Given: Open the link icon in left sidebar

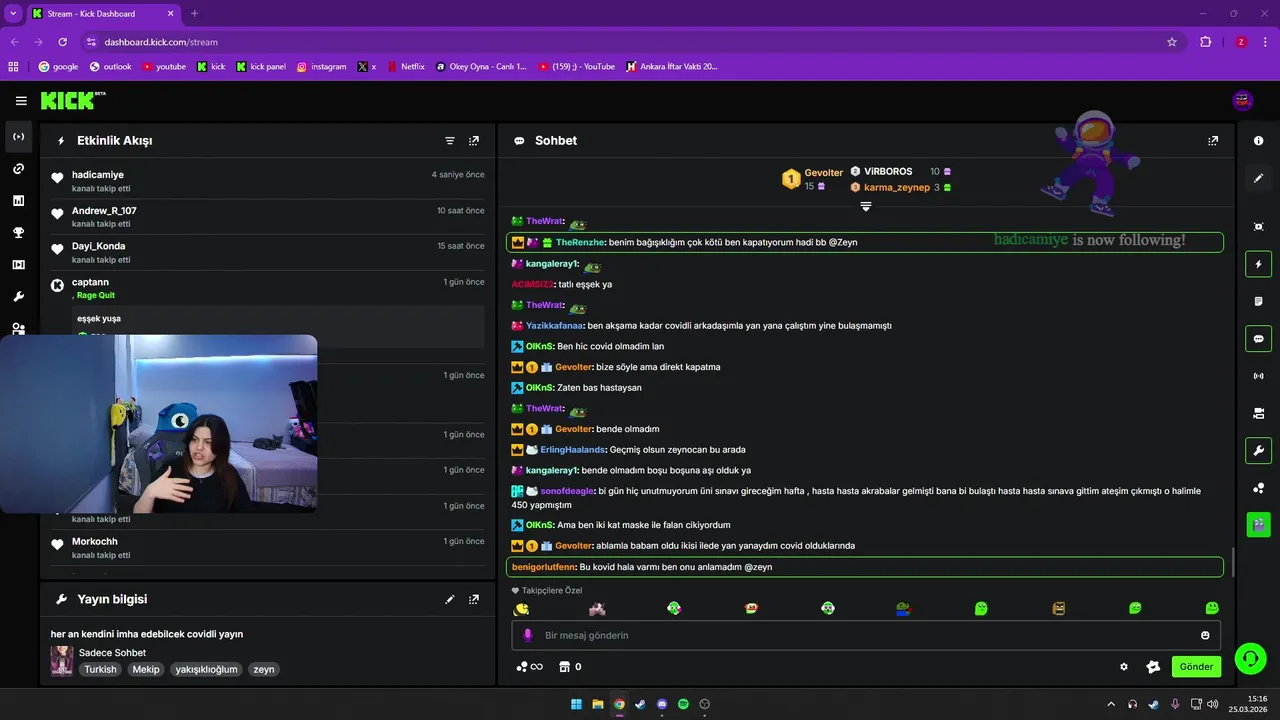Looking at the screenshot, I should pos(18,169).
